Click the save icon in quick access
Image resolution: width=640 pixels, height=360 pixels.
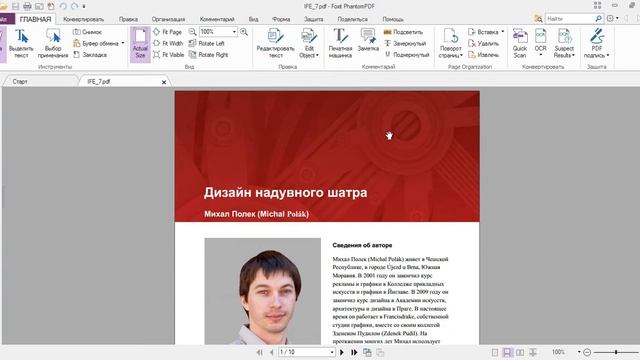click(x=16, y=6)
